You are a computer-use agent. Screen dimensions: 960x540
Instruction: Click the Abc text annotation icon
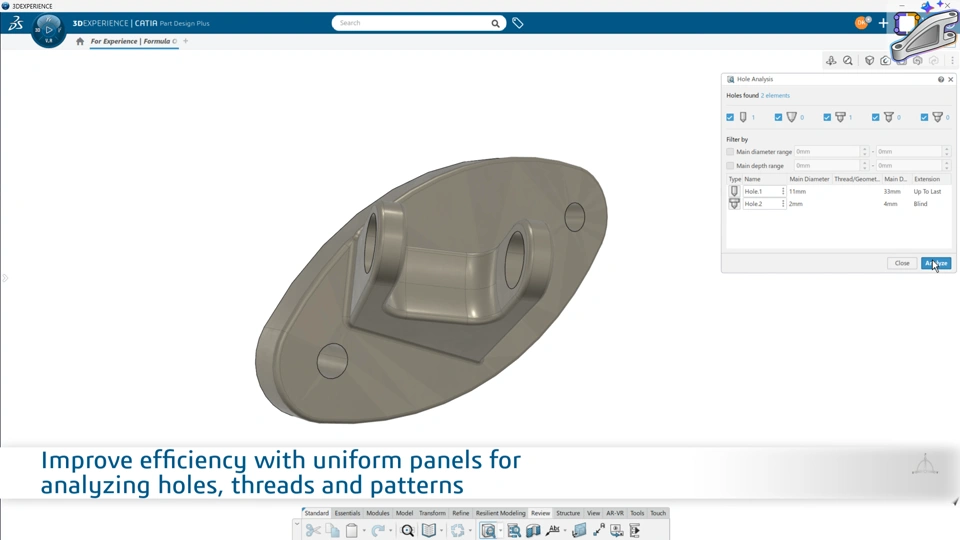[553, 530]
